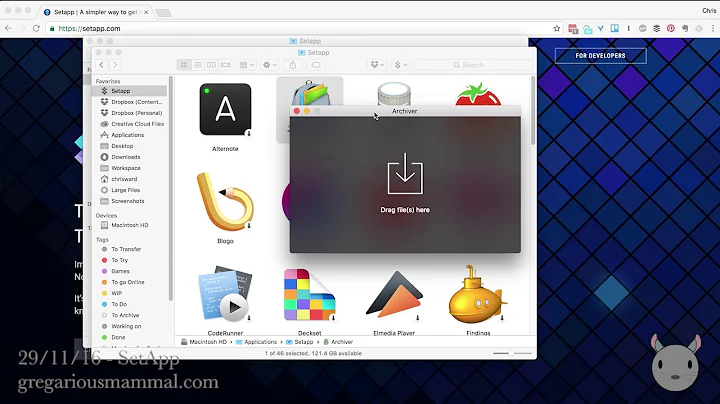Open the Findings submarine app icon
The image size is (720, 404).
click(478, 294)
